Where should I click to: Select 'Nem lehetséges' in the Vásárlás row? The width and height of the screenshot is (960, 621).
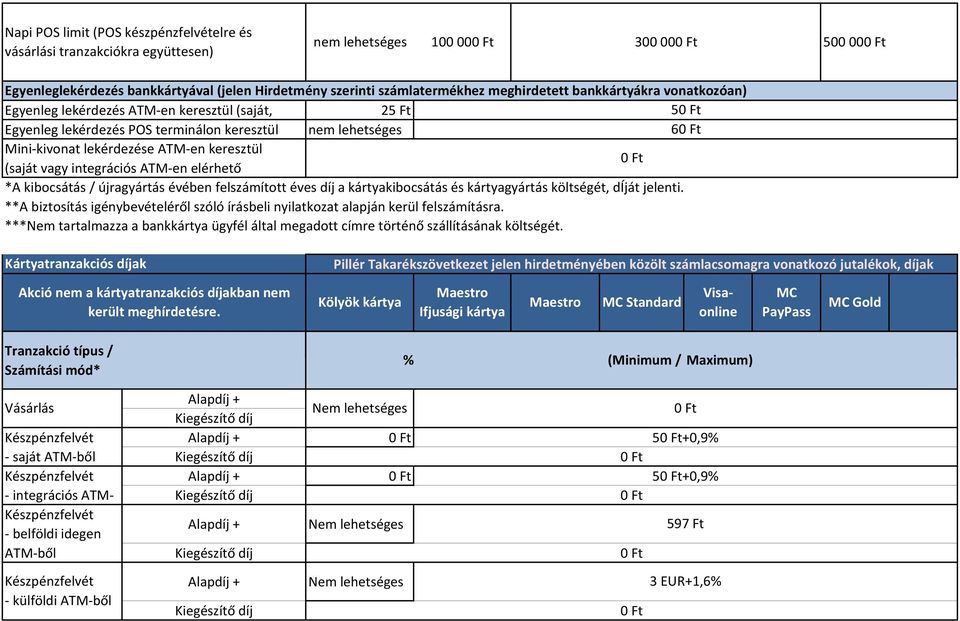pos(359,408)
